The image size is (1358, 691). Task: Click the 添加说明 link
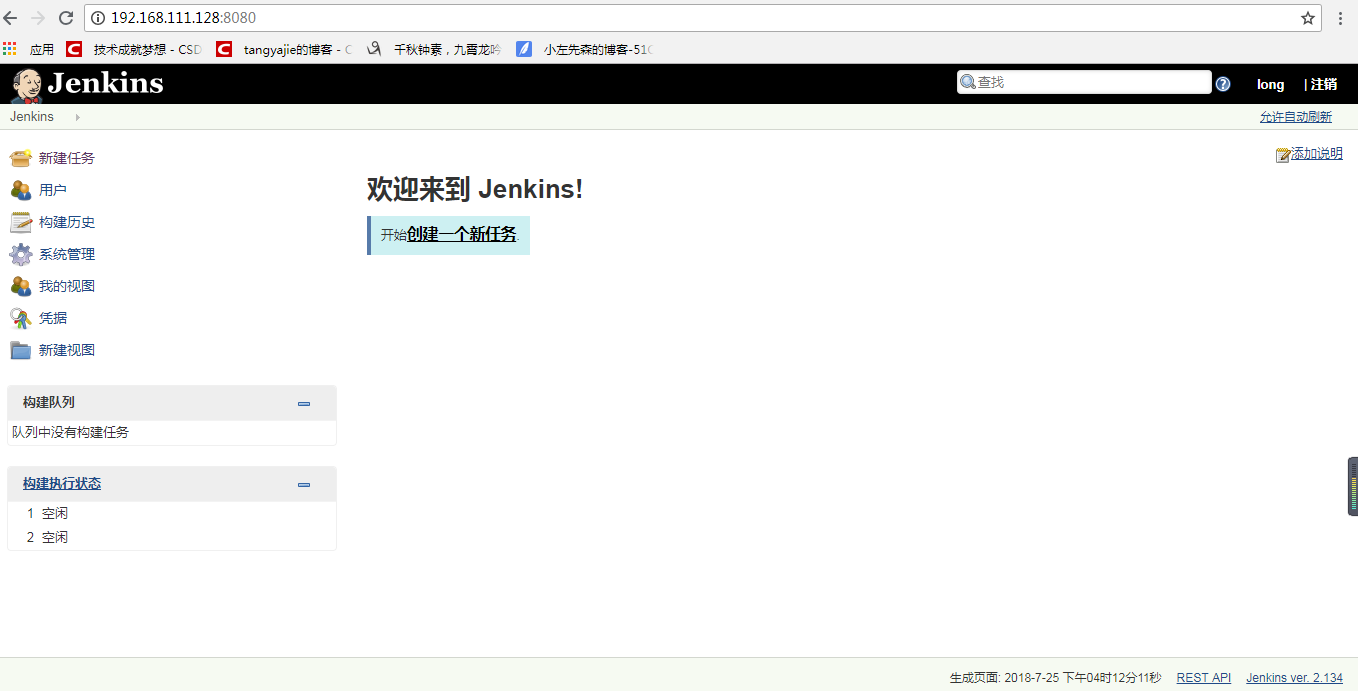tap(1317, 154)
